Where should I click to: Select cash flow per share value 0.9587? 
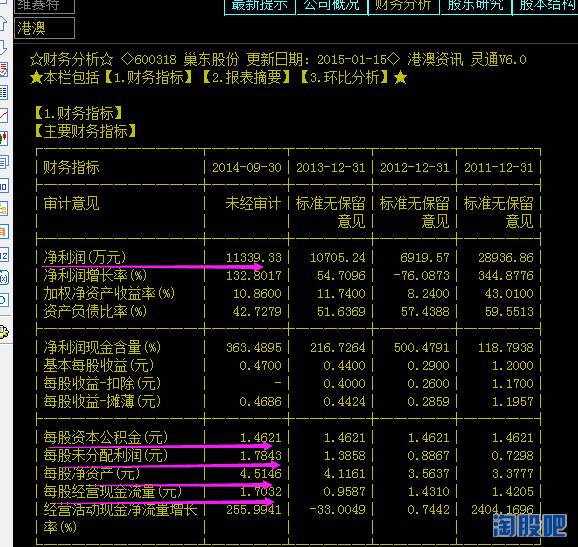pyautogui.click(x=344, y=492)
